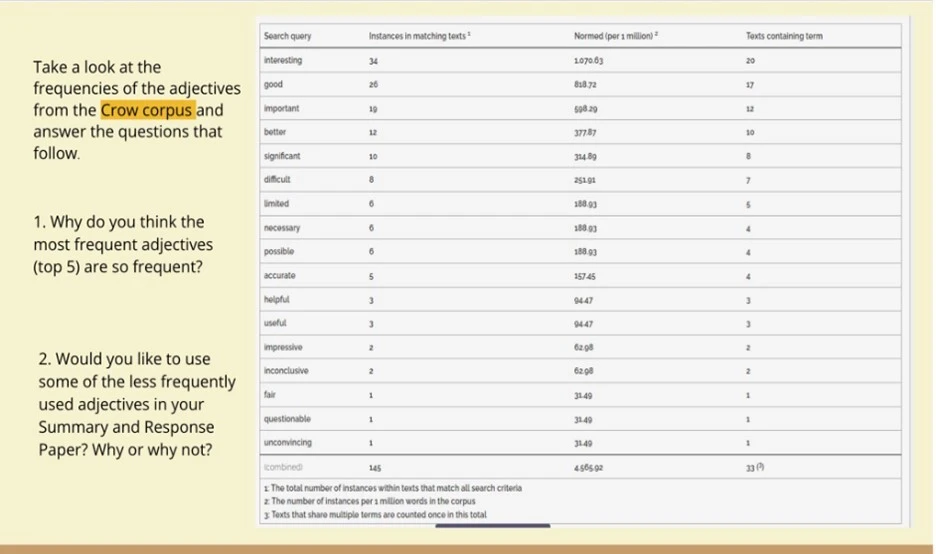The image size is (936, 554).
Task: Select the 'Normed (per 1 million)' column header
Action: pos(615,36)
